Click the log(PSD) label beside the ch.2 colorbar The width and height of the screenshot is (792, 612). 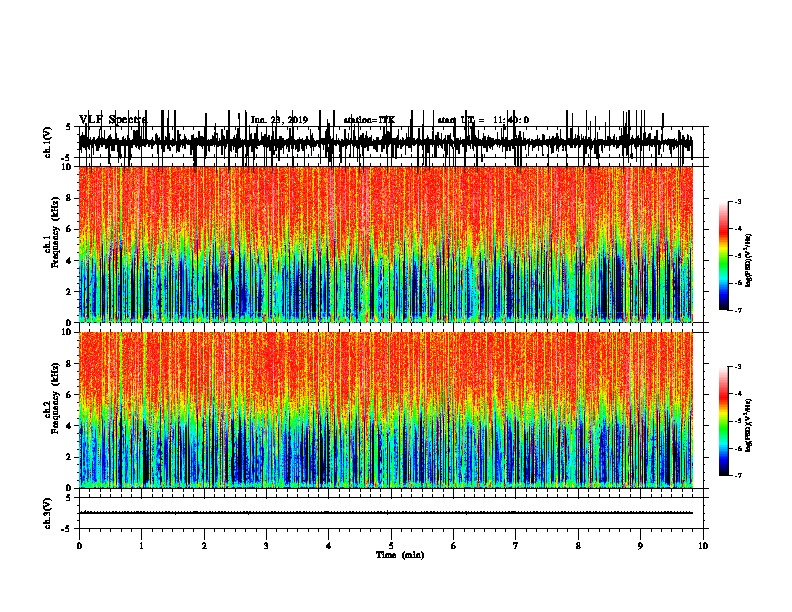click(748, 425)
